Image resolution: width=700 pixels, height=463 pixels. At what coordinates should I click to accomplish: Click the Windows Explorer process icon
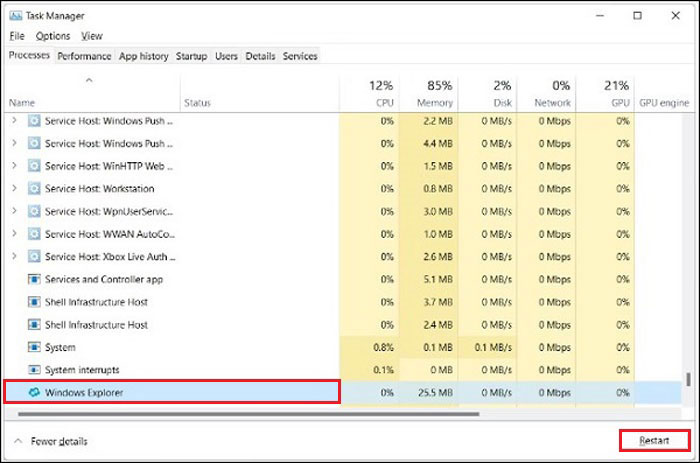tap(34, 392)
